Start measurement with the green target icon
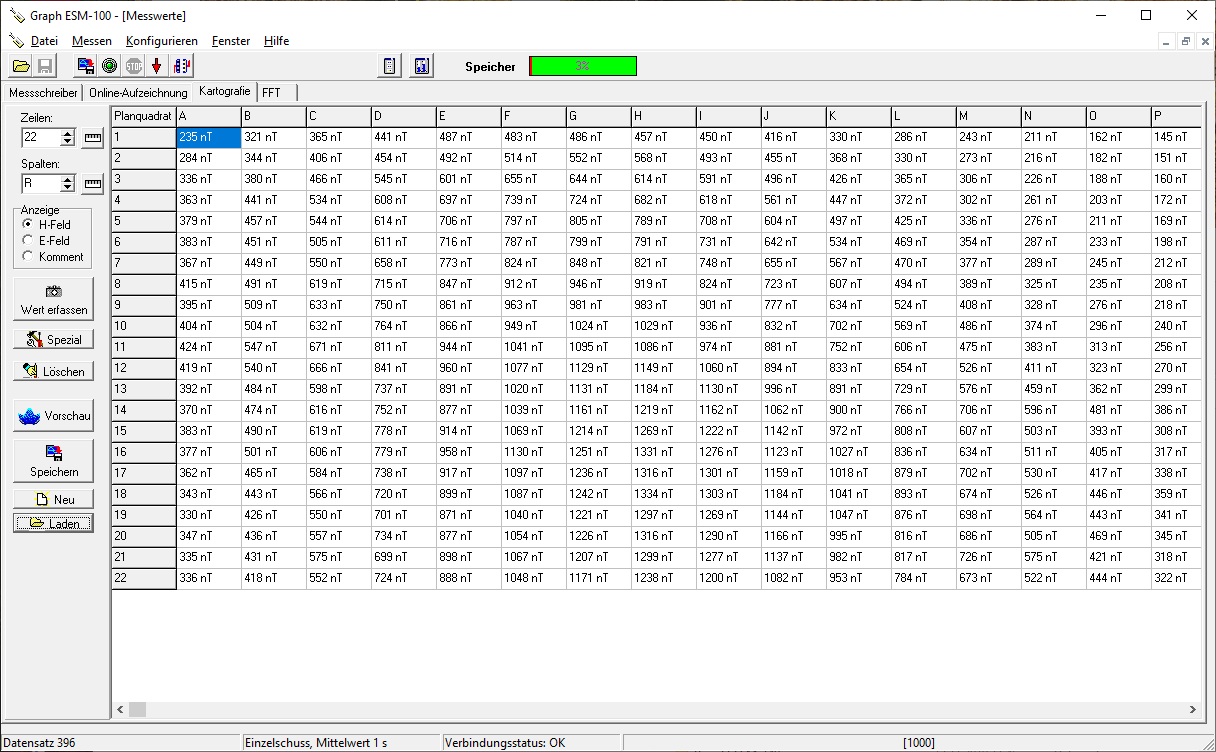 click(110, 66)
